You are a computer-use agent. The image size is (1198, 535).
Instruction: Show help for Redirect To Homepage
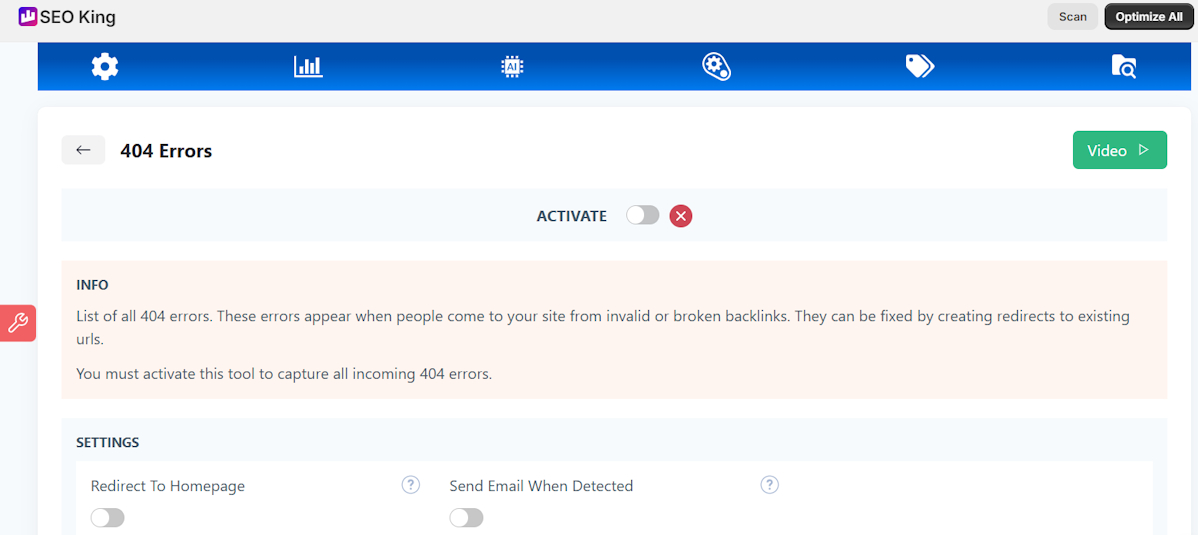[x=410, y=485]
